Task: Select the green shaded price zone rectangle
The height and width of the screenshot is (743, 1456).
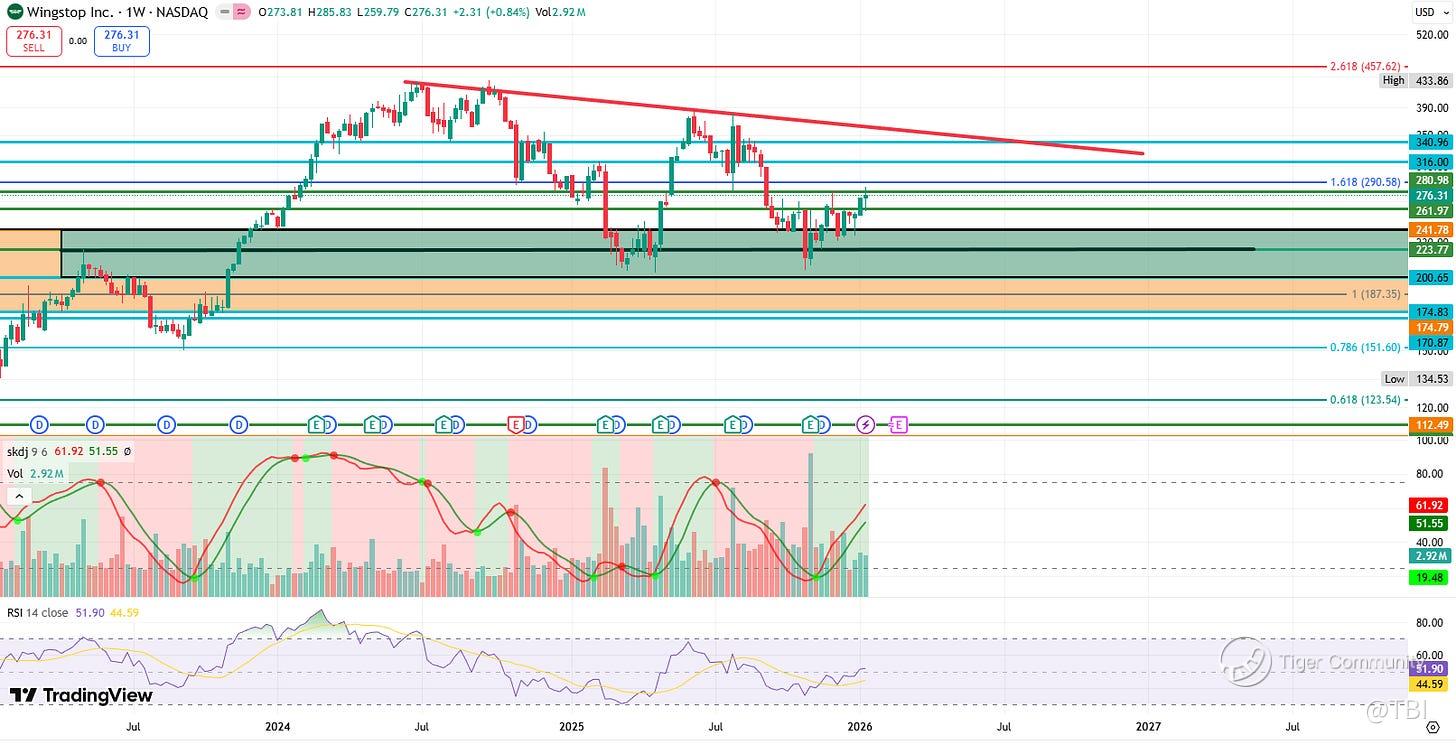Action: pyautogui.click(x=733, y=253)
